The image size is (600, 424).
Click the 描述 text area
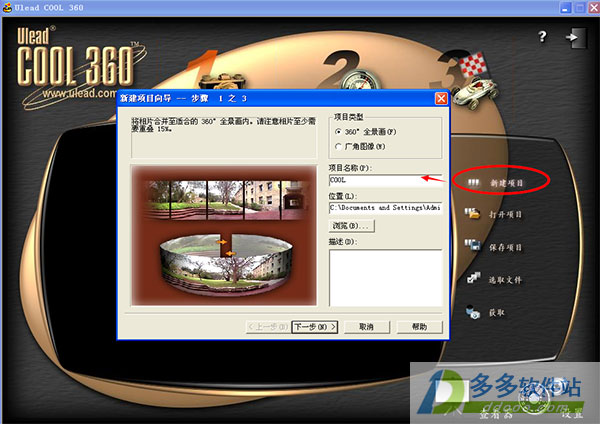(x=386, y=278)
